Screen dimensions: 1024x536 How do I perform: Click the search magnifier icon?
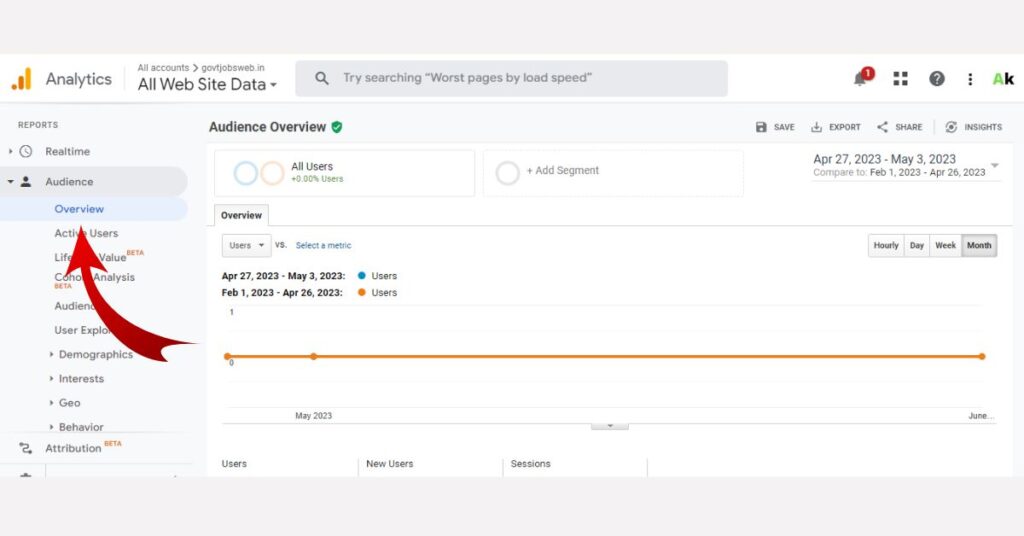pyautogui.click(x=321, y=78)
